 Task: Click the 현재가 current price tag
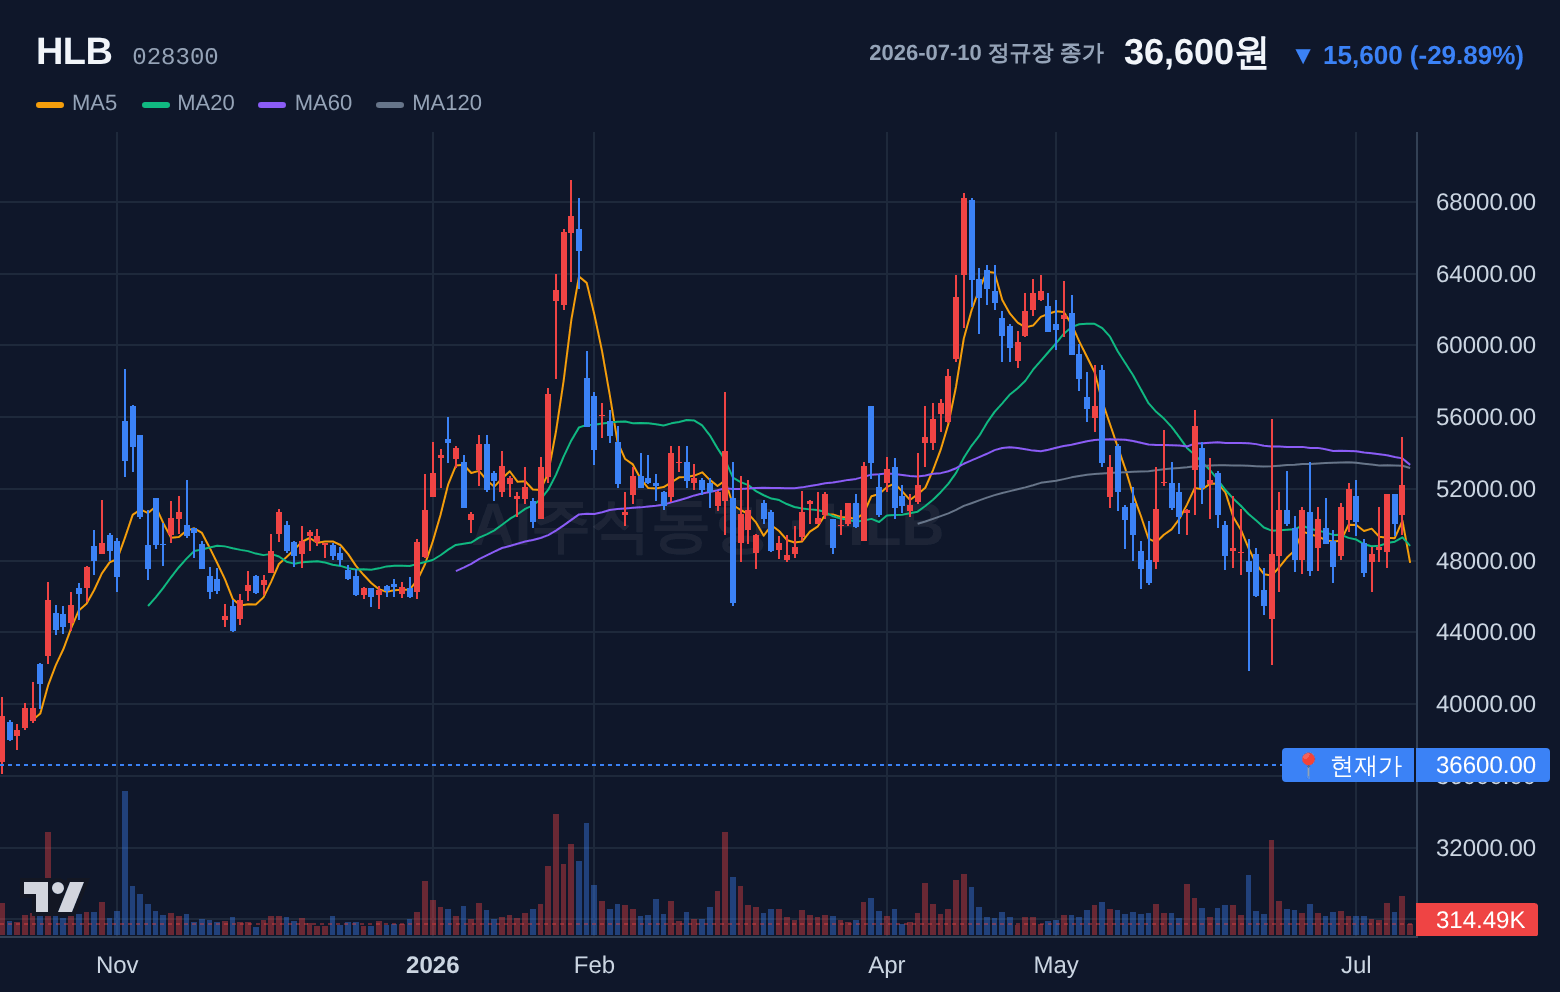(1348, 766)
